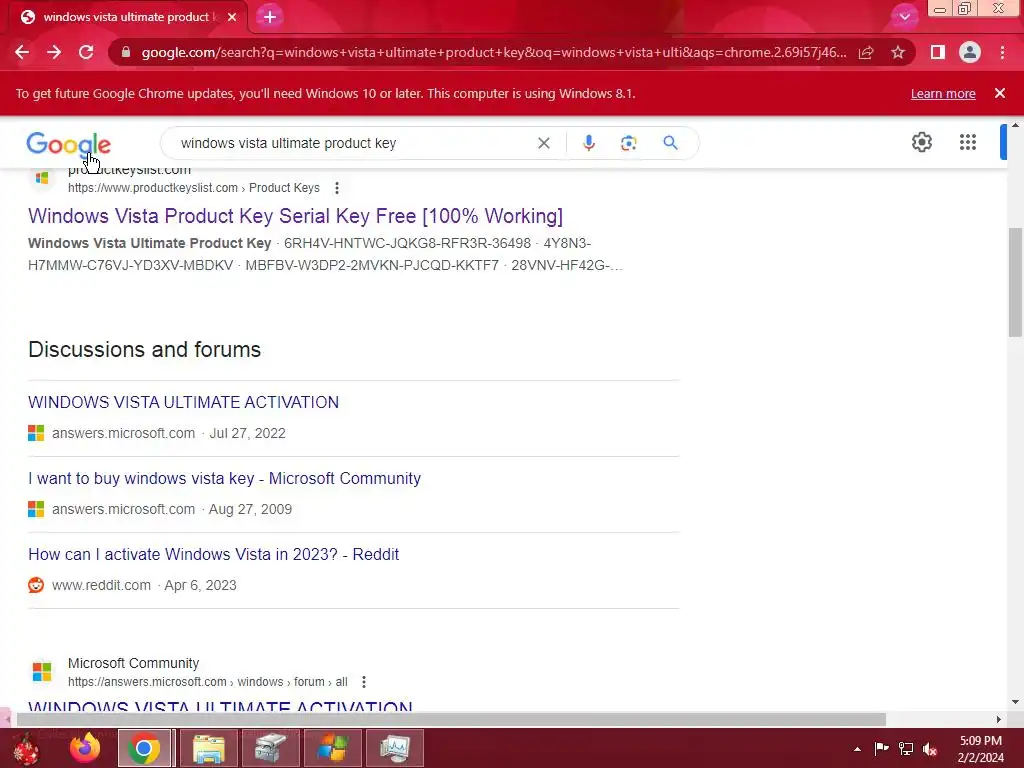Click the horizontal scrollbar at the bottom
This screenshot has width=1024, height=768.
click(451, 720)
